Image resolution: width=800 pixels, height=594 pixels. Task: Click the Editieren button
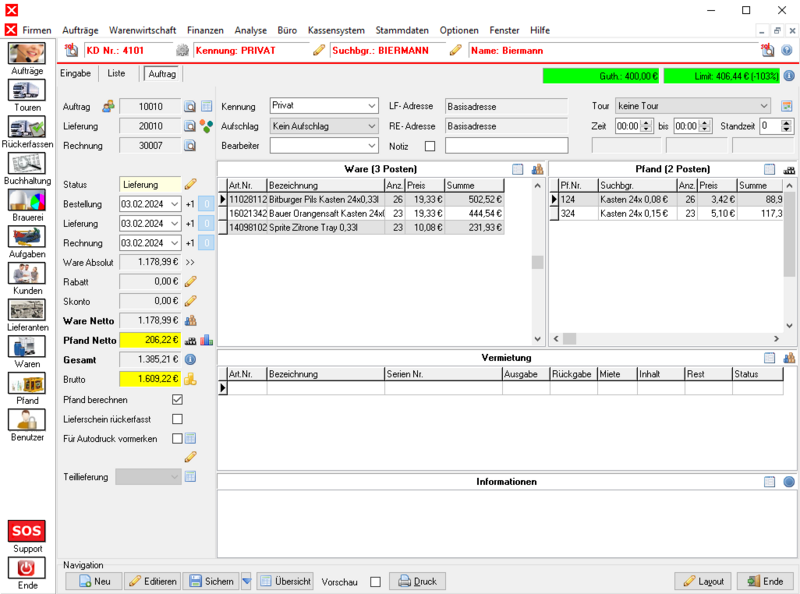153,581
